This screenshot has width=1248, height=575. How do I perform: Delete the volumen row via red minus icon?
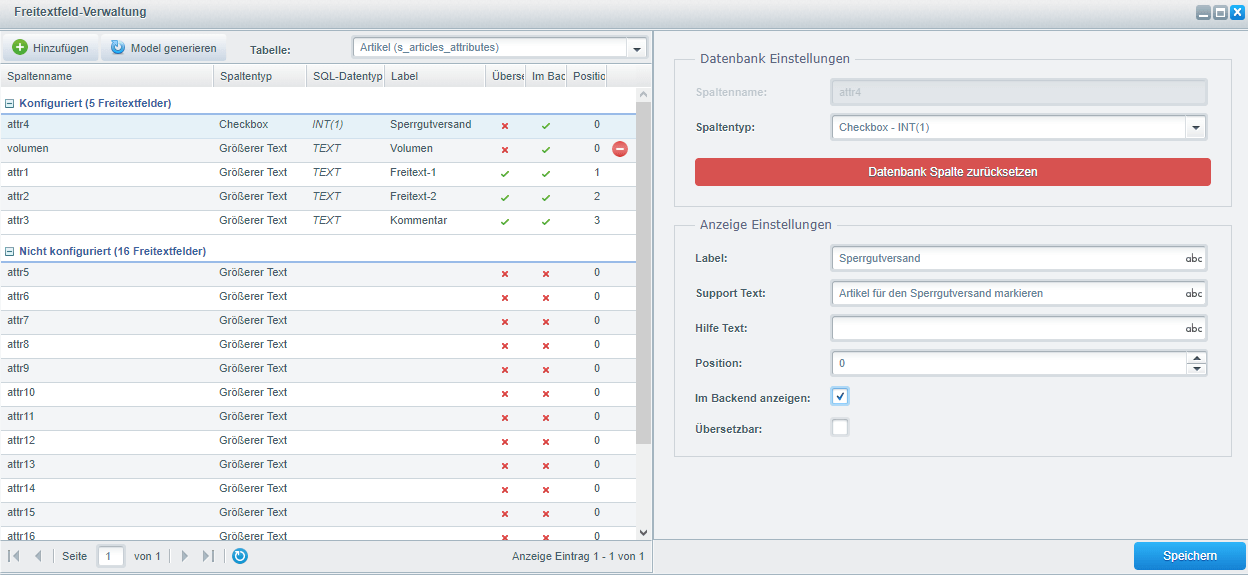point(620,149)
